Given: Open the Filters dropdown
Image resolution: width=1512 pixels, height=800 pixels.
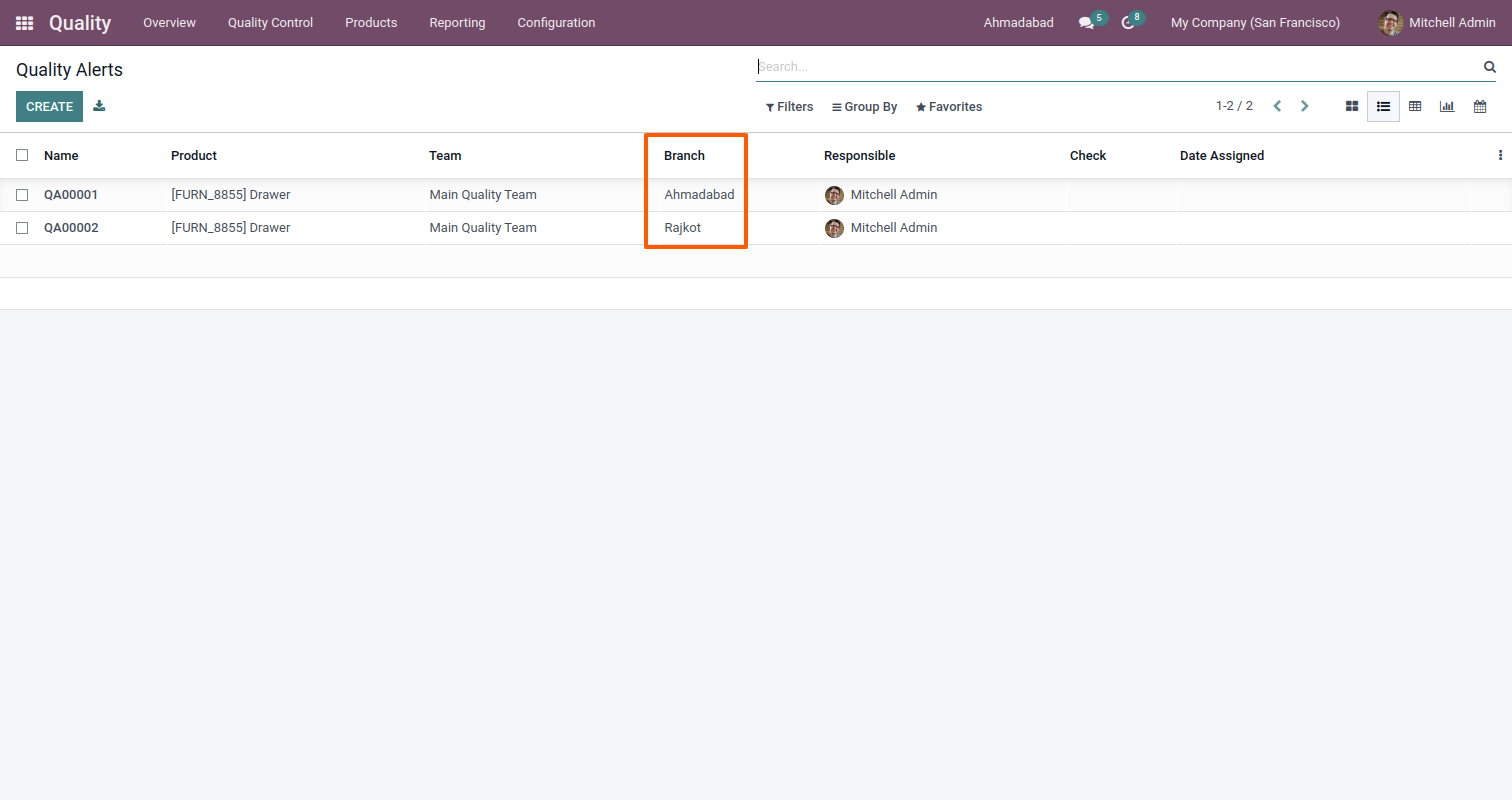Looking at the screenshot, I should point(789,107).
